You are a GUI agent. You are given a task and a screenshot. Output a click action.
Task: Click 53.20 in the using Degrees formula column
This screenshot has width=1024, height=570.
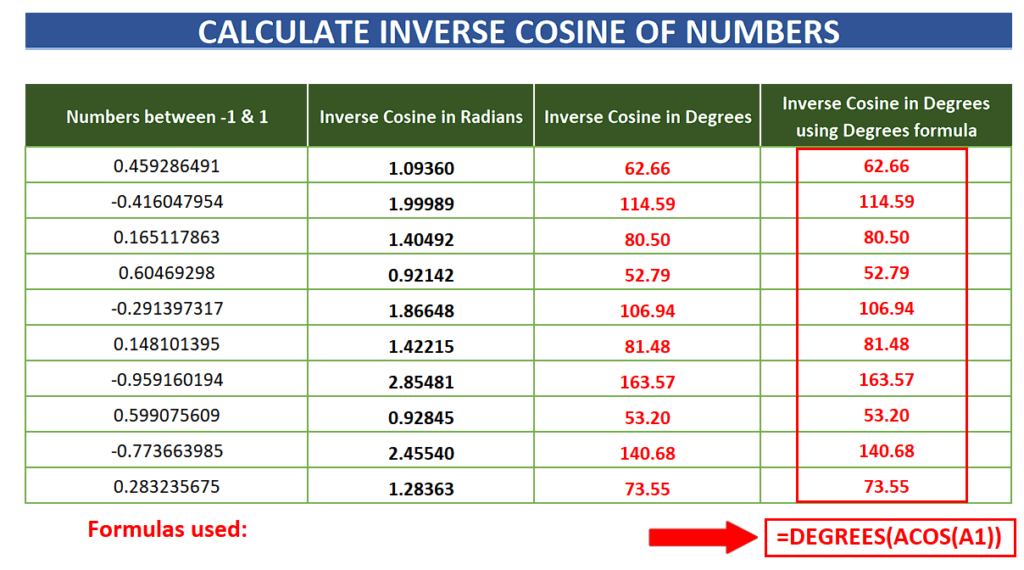886,415
